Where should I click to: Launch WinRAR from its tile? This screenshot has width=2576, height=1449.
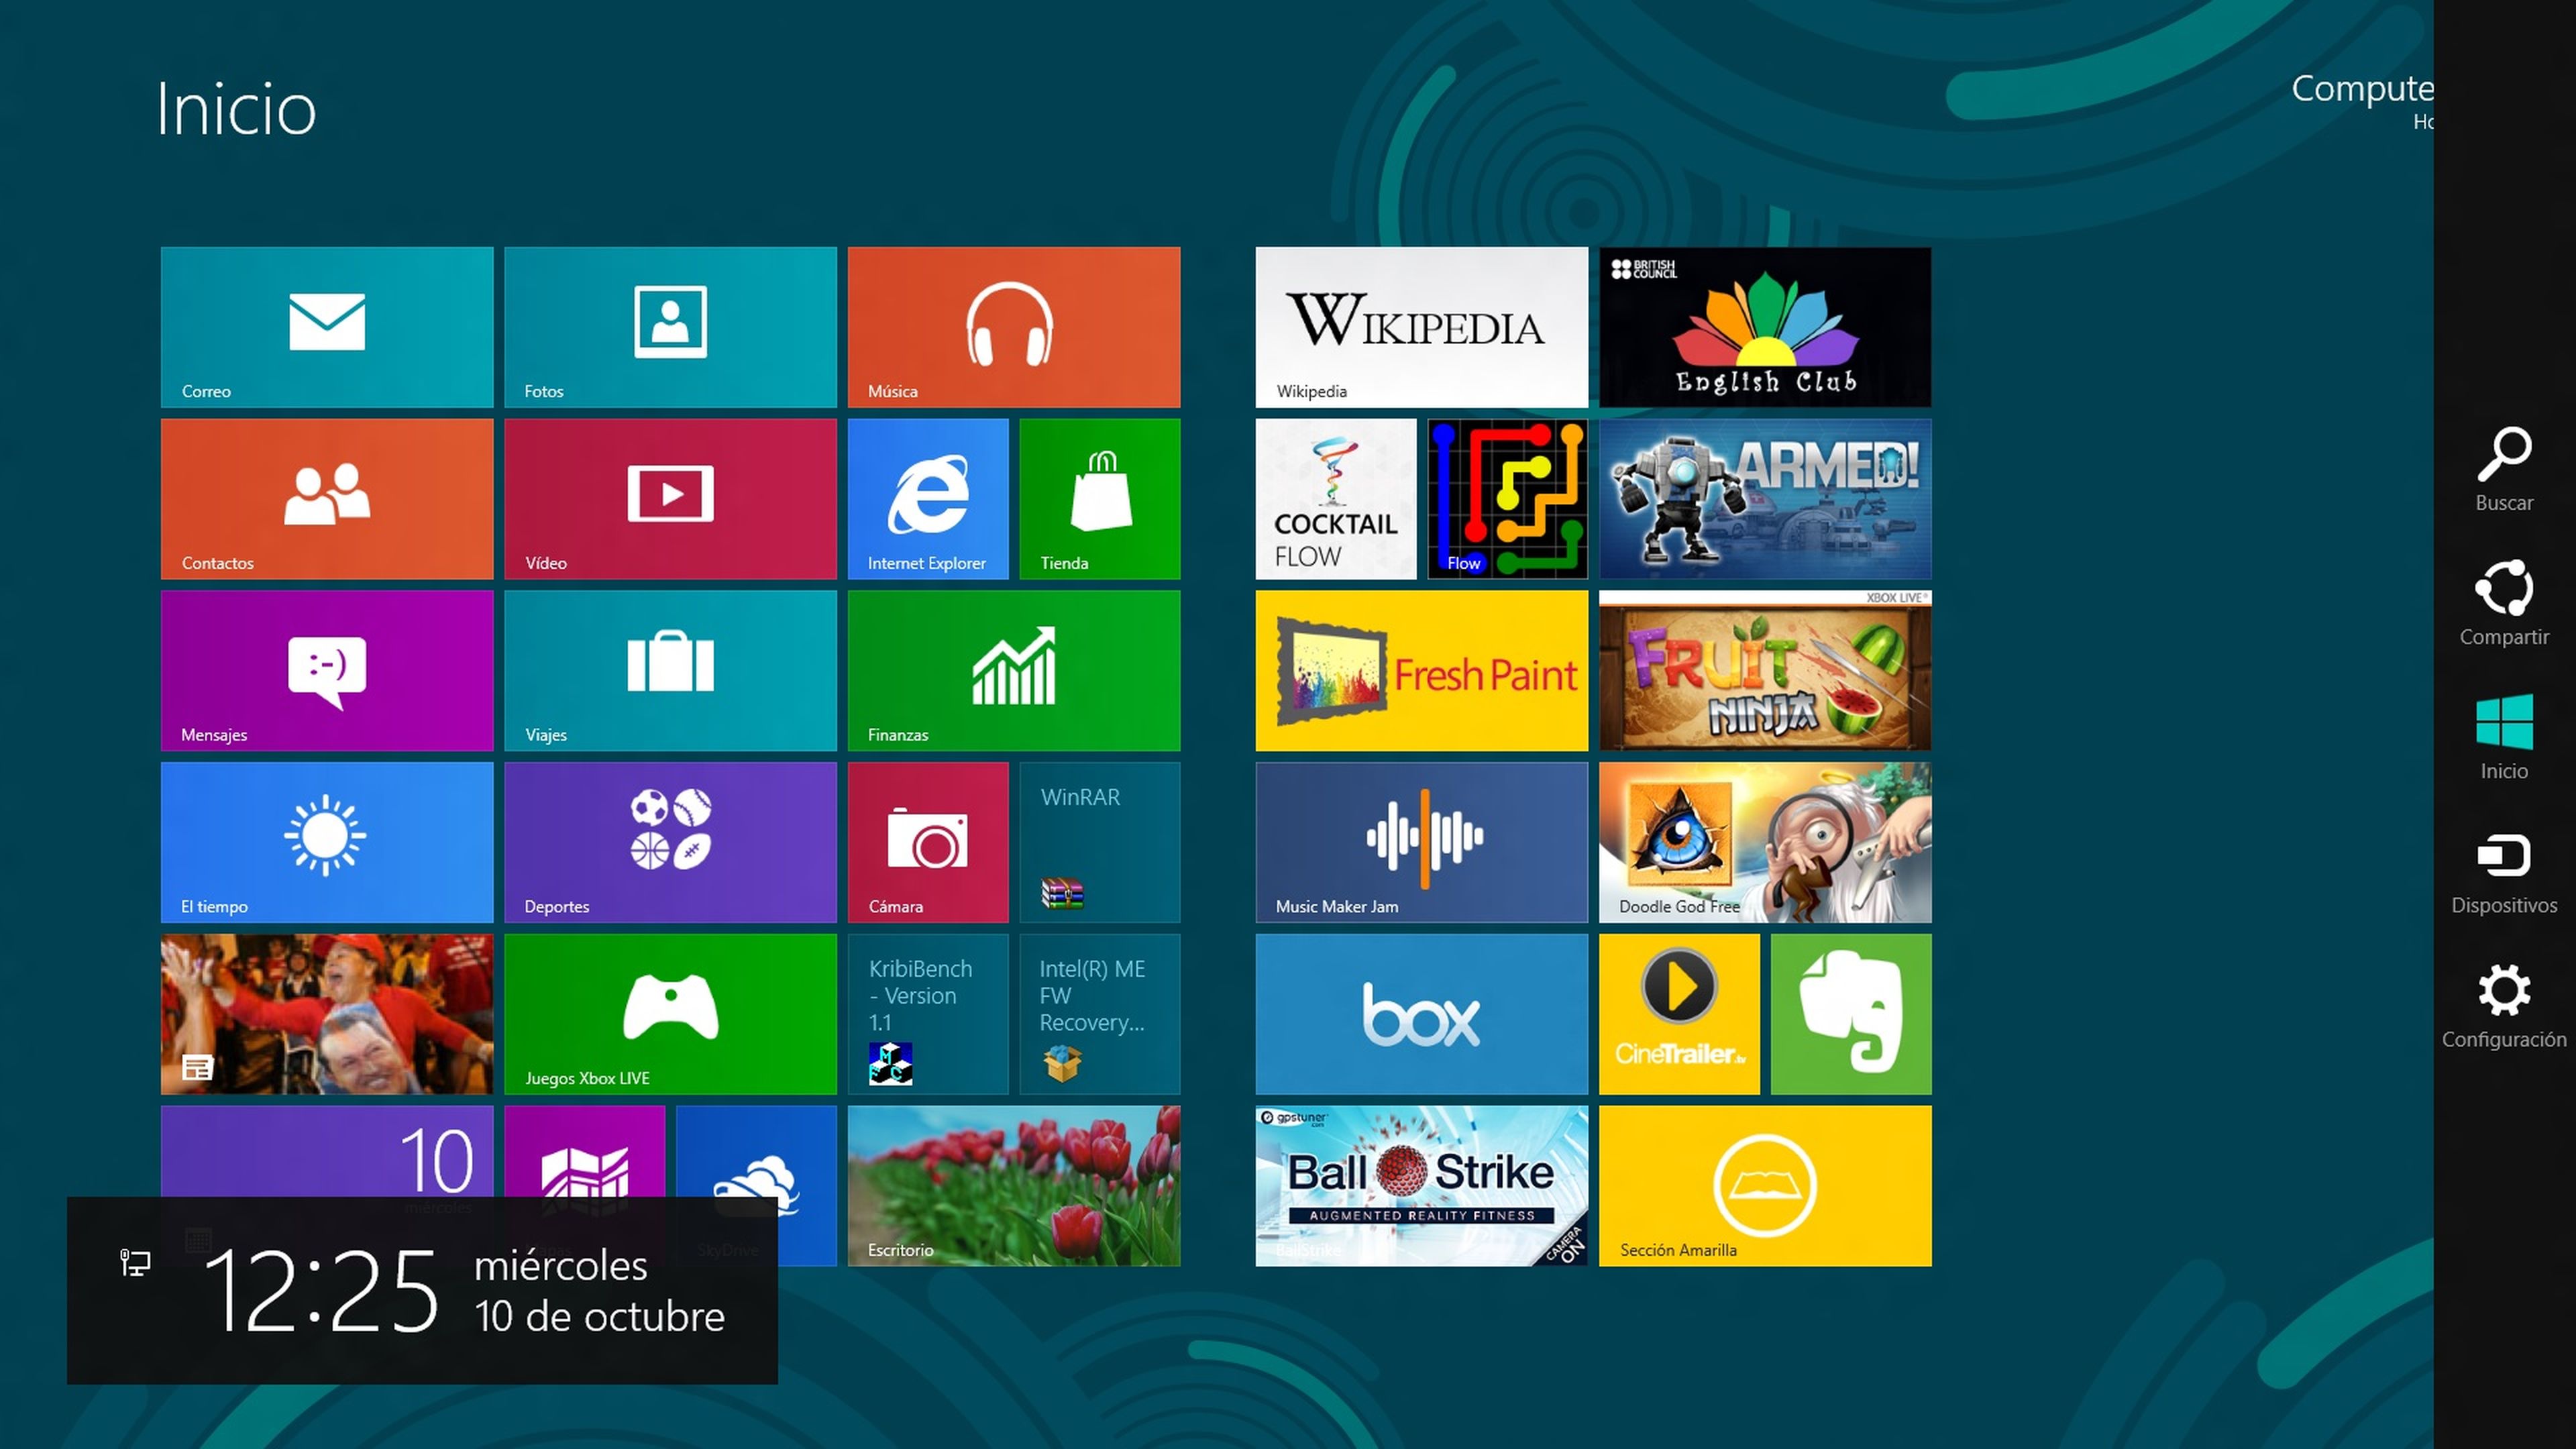[1099, 841]
